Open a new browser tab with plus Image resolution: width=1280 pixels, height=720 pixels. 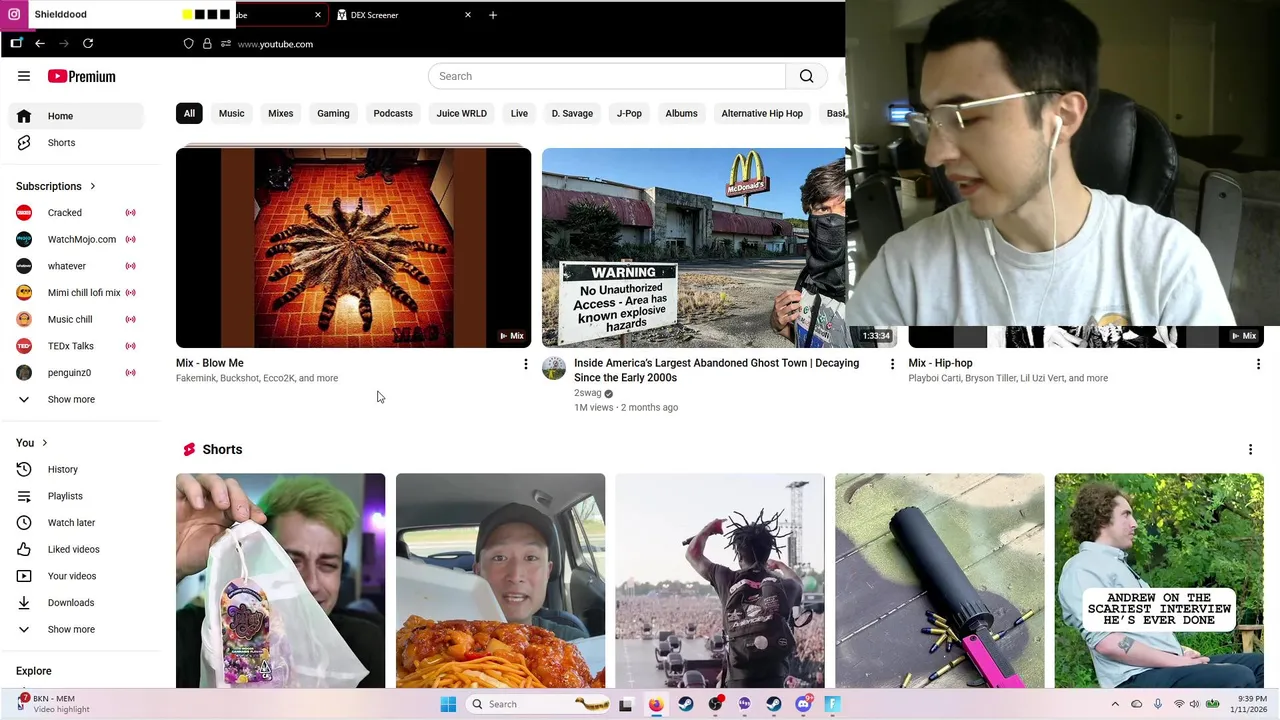[x=492, y=15]
